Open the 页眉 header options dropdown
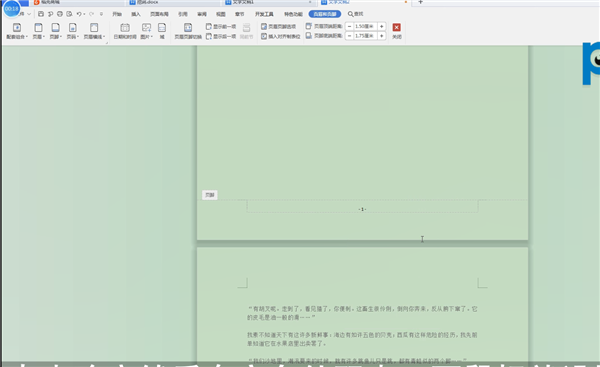Viewport: 600px width, 367px height. tap(38, 31)
